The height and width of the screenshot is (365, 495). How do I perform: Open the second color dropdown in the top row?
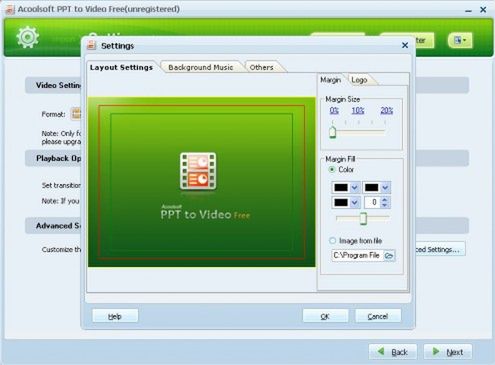pyautogui.click(x=385, y=188)
